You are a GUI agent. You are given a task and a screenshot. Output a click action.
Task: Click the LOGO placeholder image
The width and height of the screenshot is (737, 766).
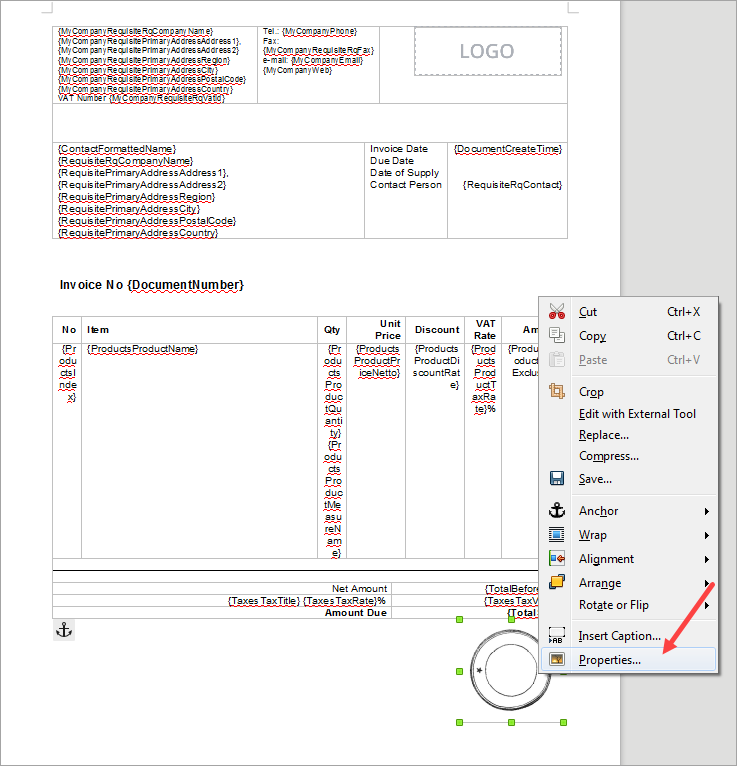coord(487,51)
